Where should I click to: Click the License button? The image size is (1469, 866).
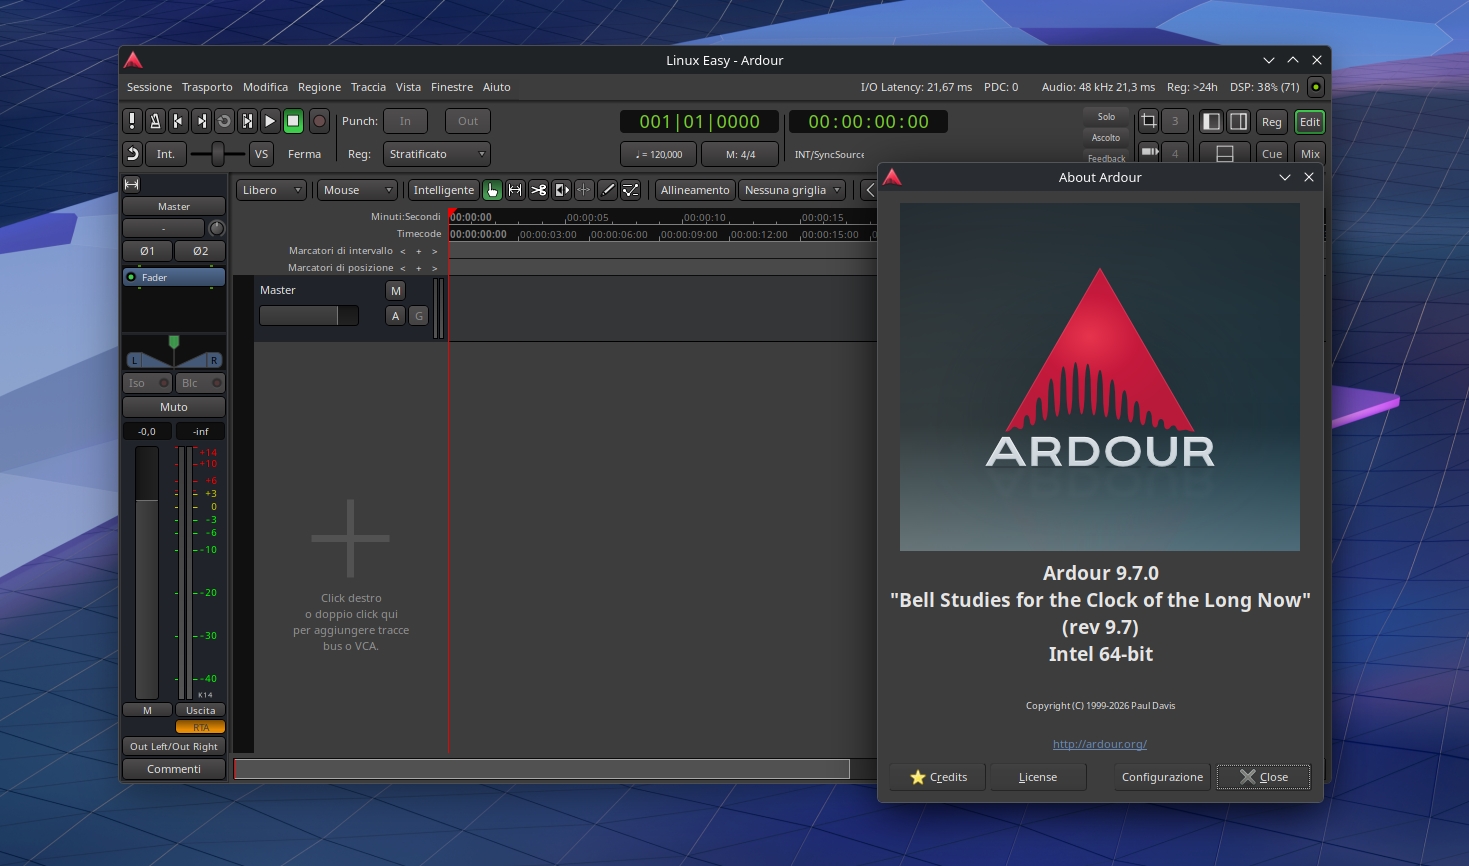1038,777
